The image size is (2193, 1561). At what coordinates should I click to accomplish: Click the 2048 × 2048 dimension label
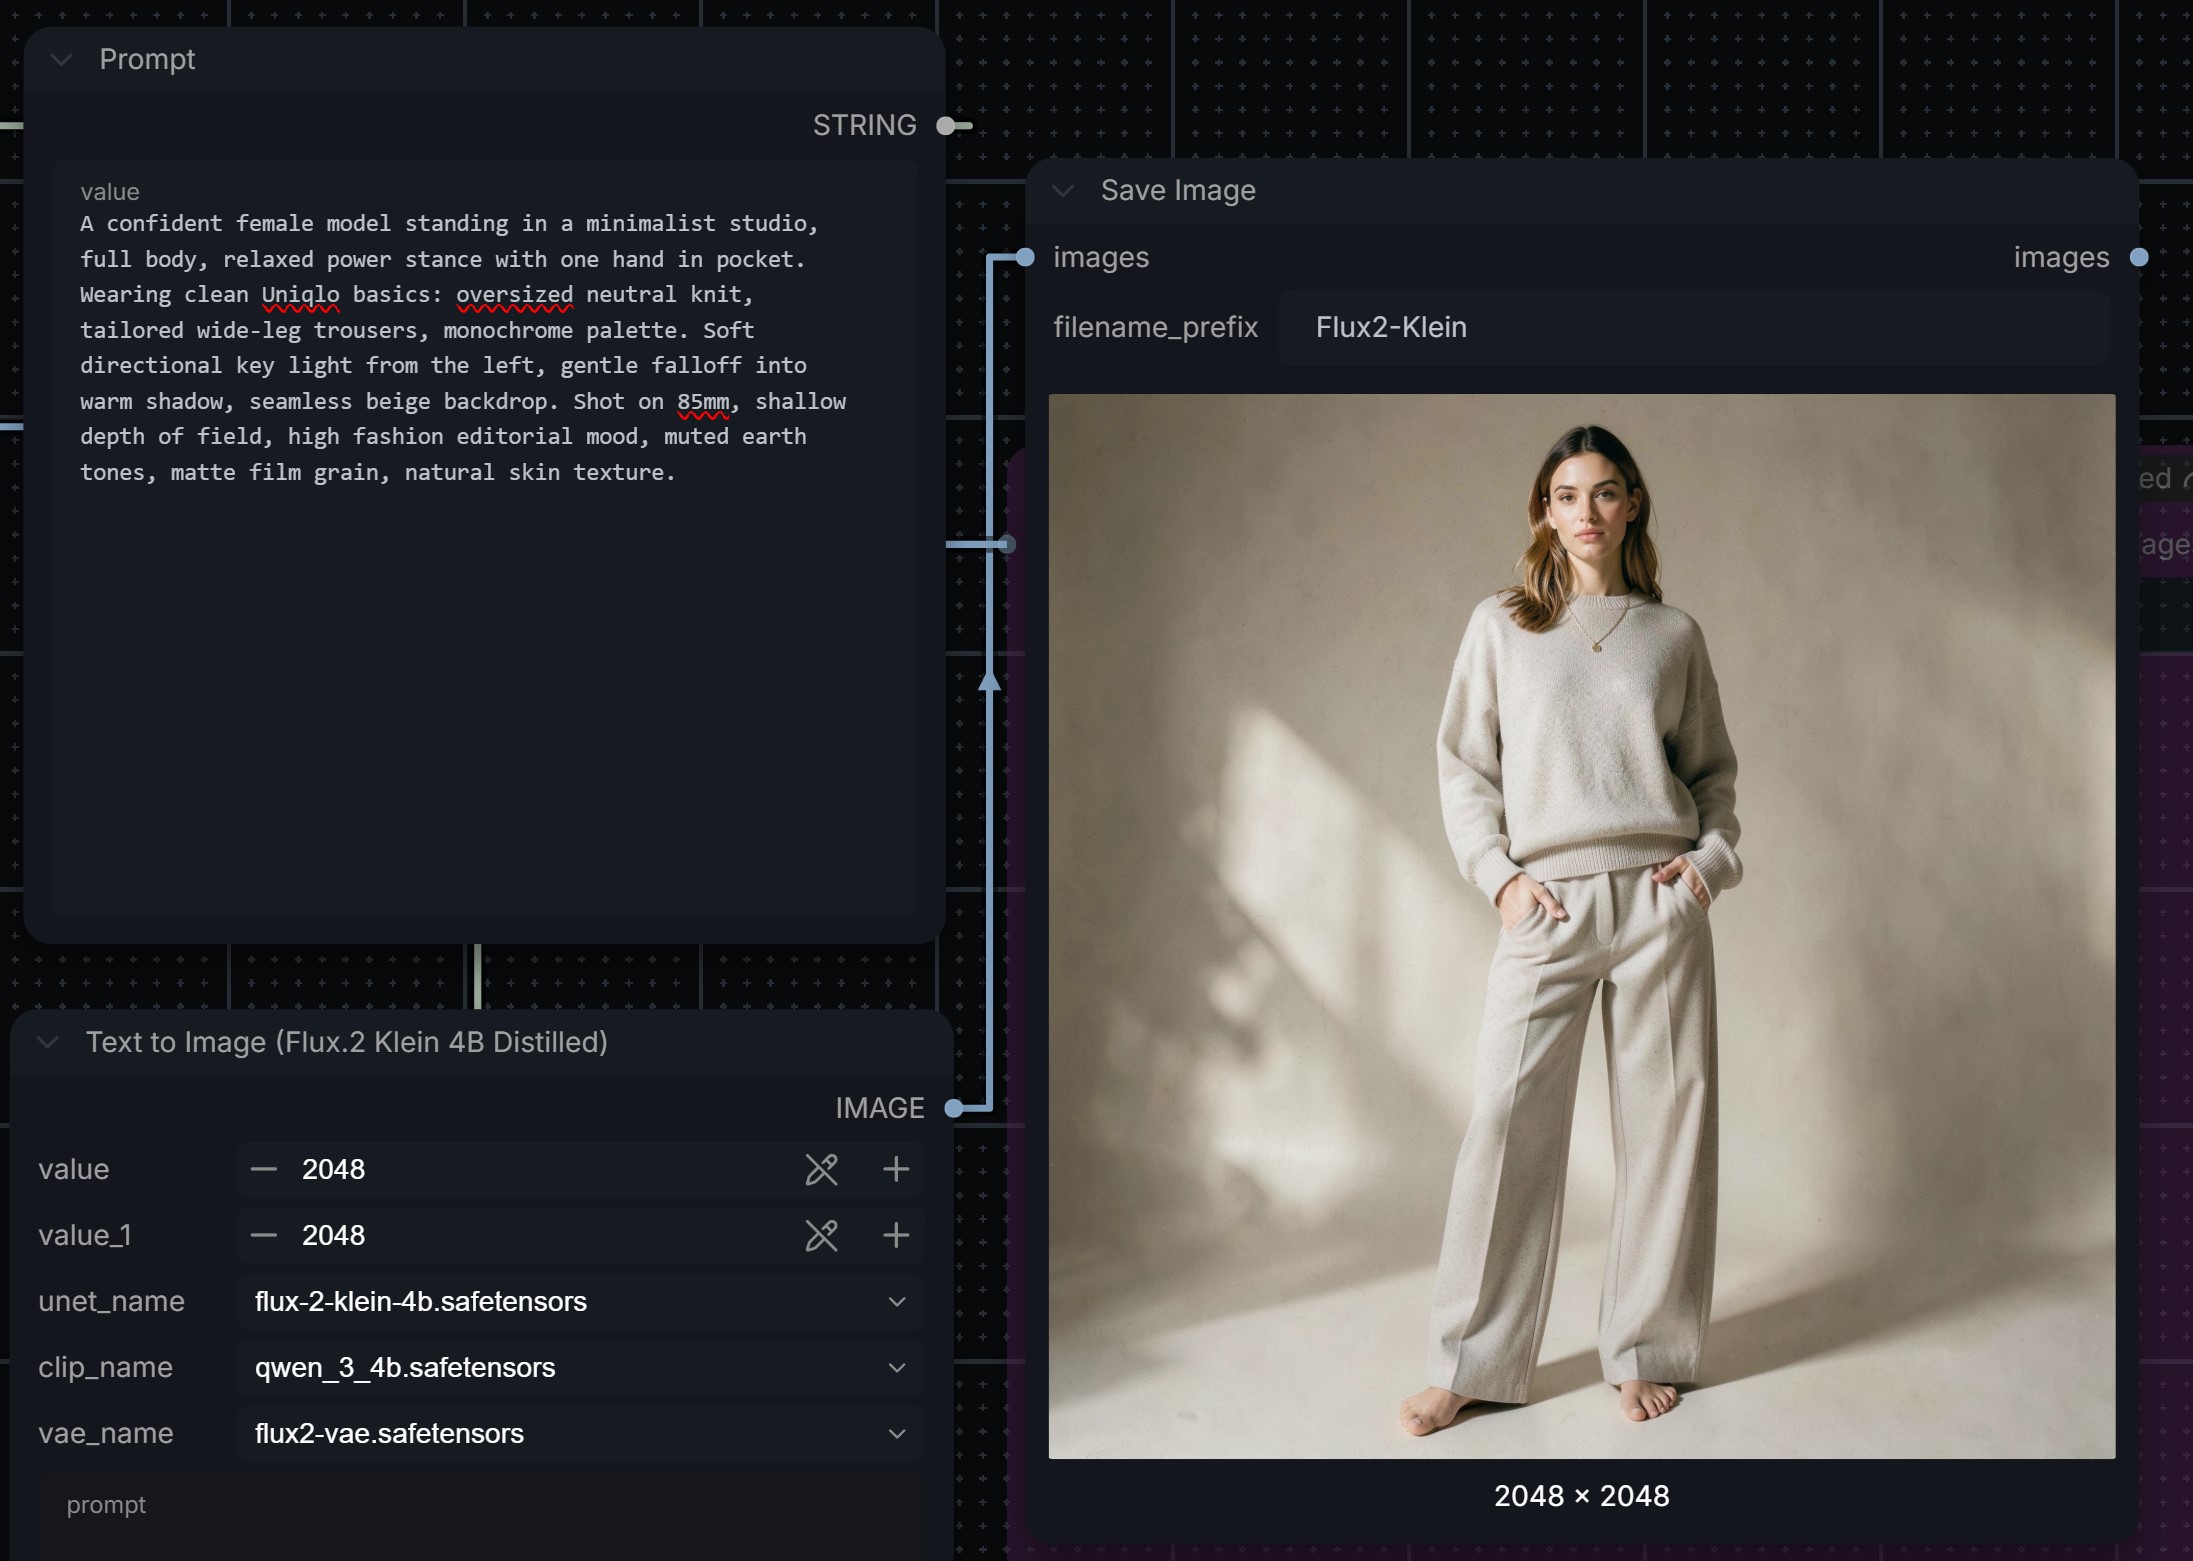pyautogui.click(x=1581, y=1495)
